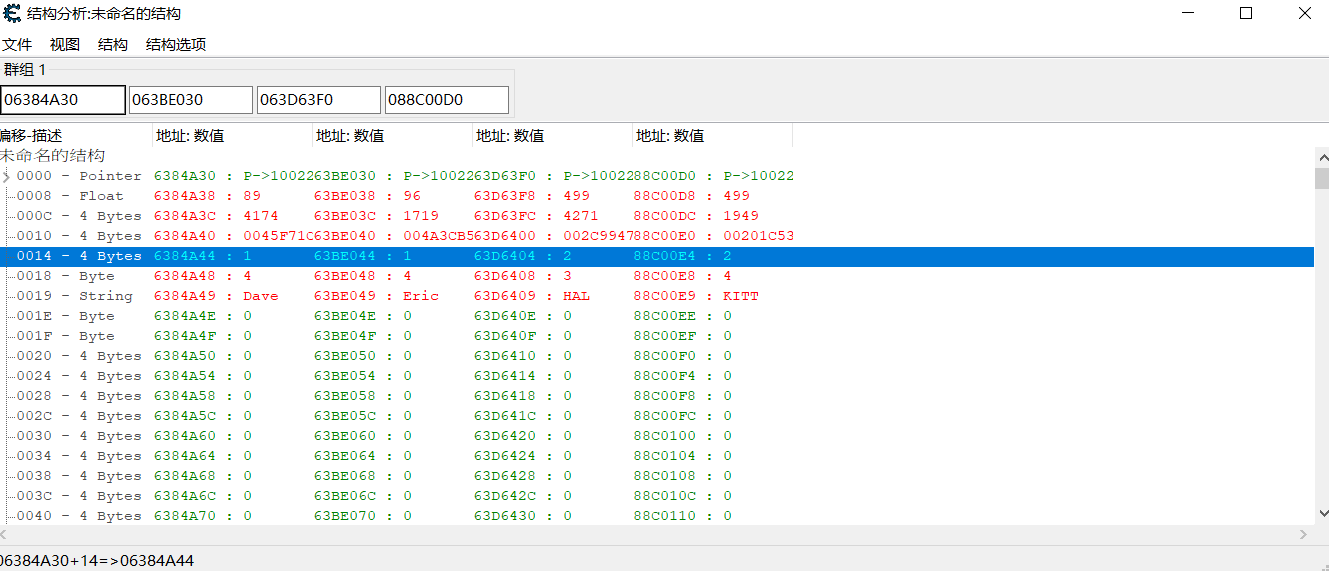The height and width of the screenshot is (571, 1329).
Task: Maximize the structure dissect window
Action: (x=1246, y=14)
